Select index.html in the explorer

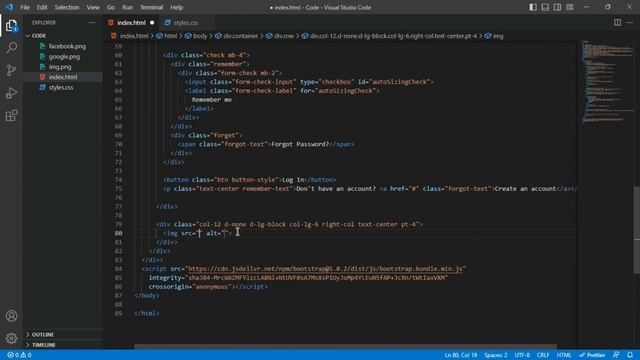coord(63,77)
